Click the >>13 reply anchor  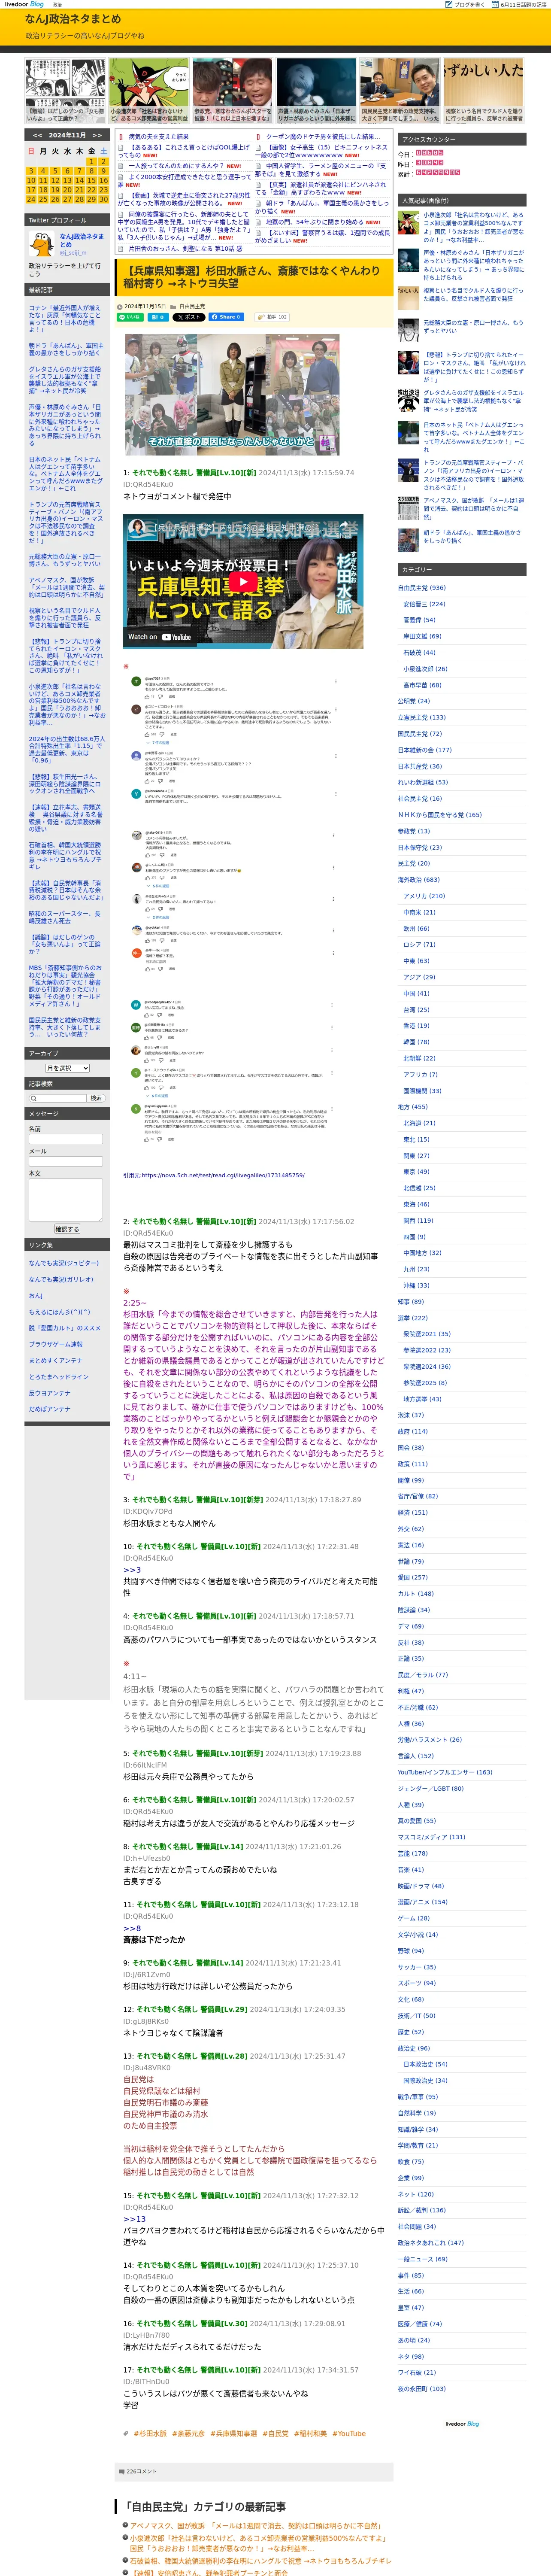pyautogui.click(x=134, y=2218)
